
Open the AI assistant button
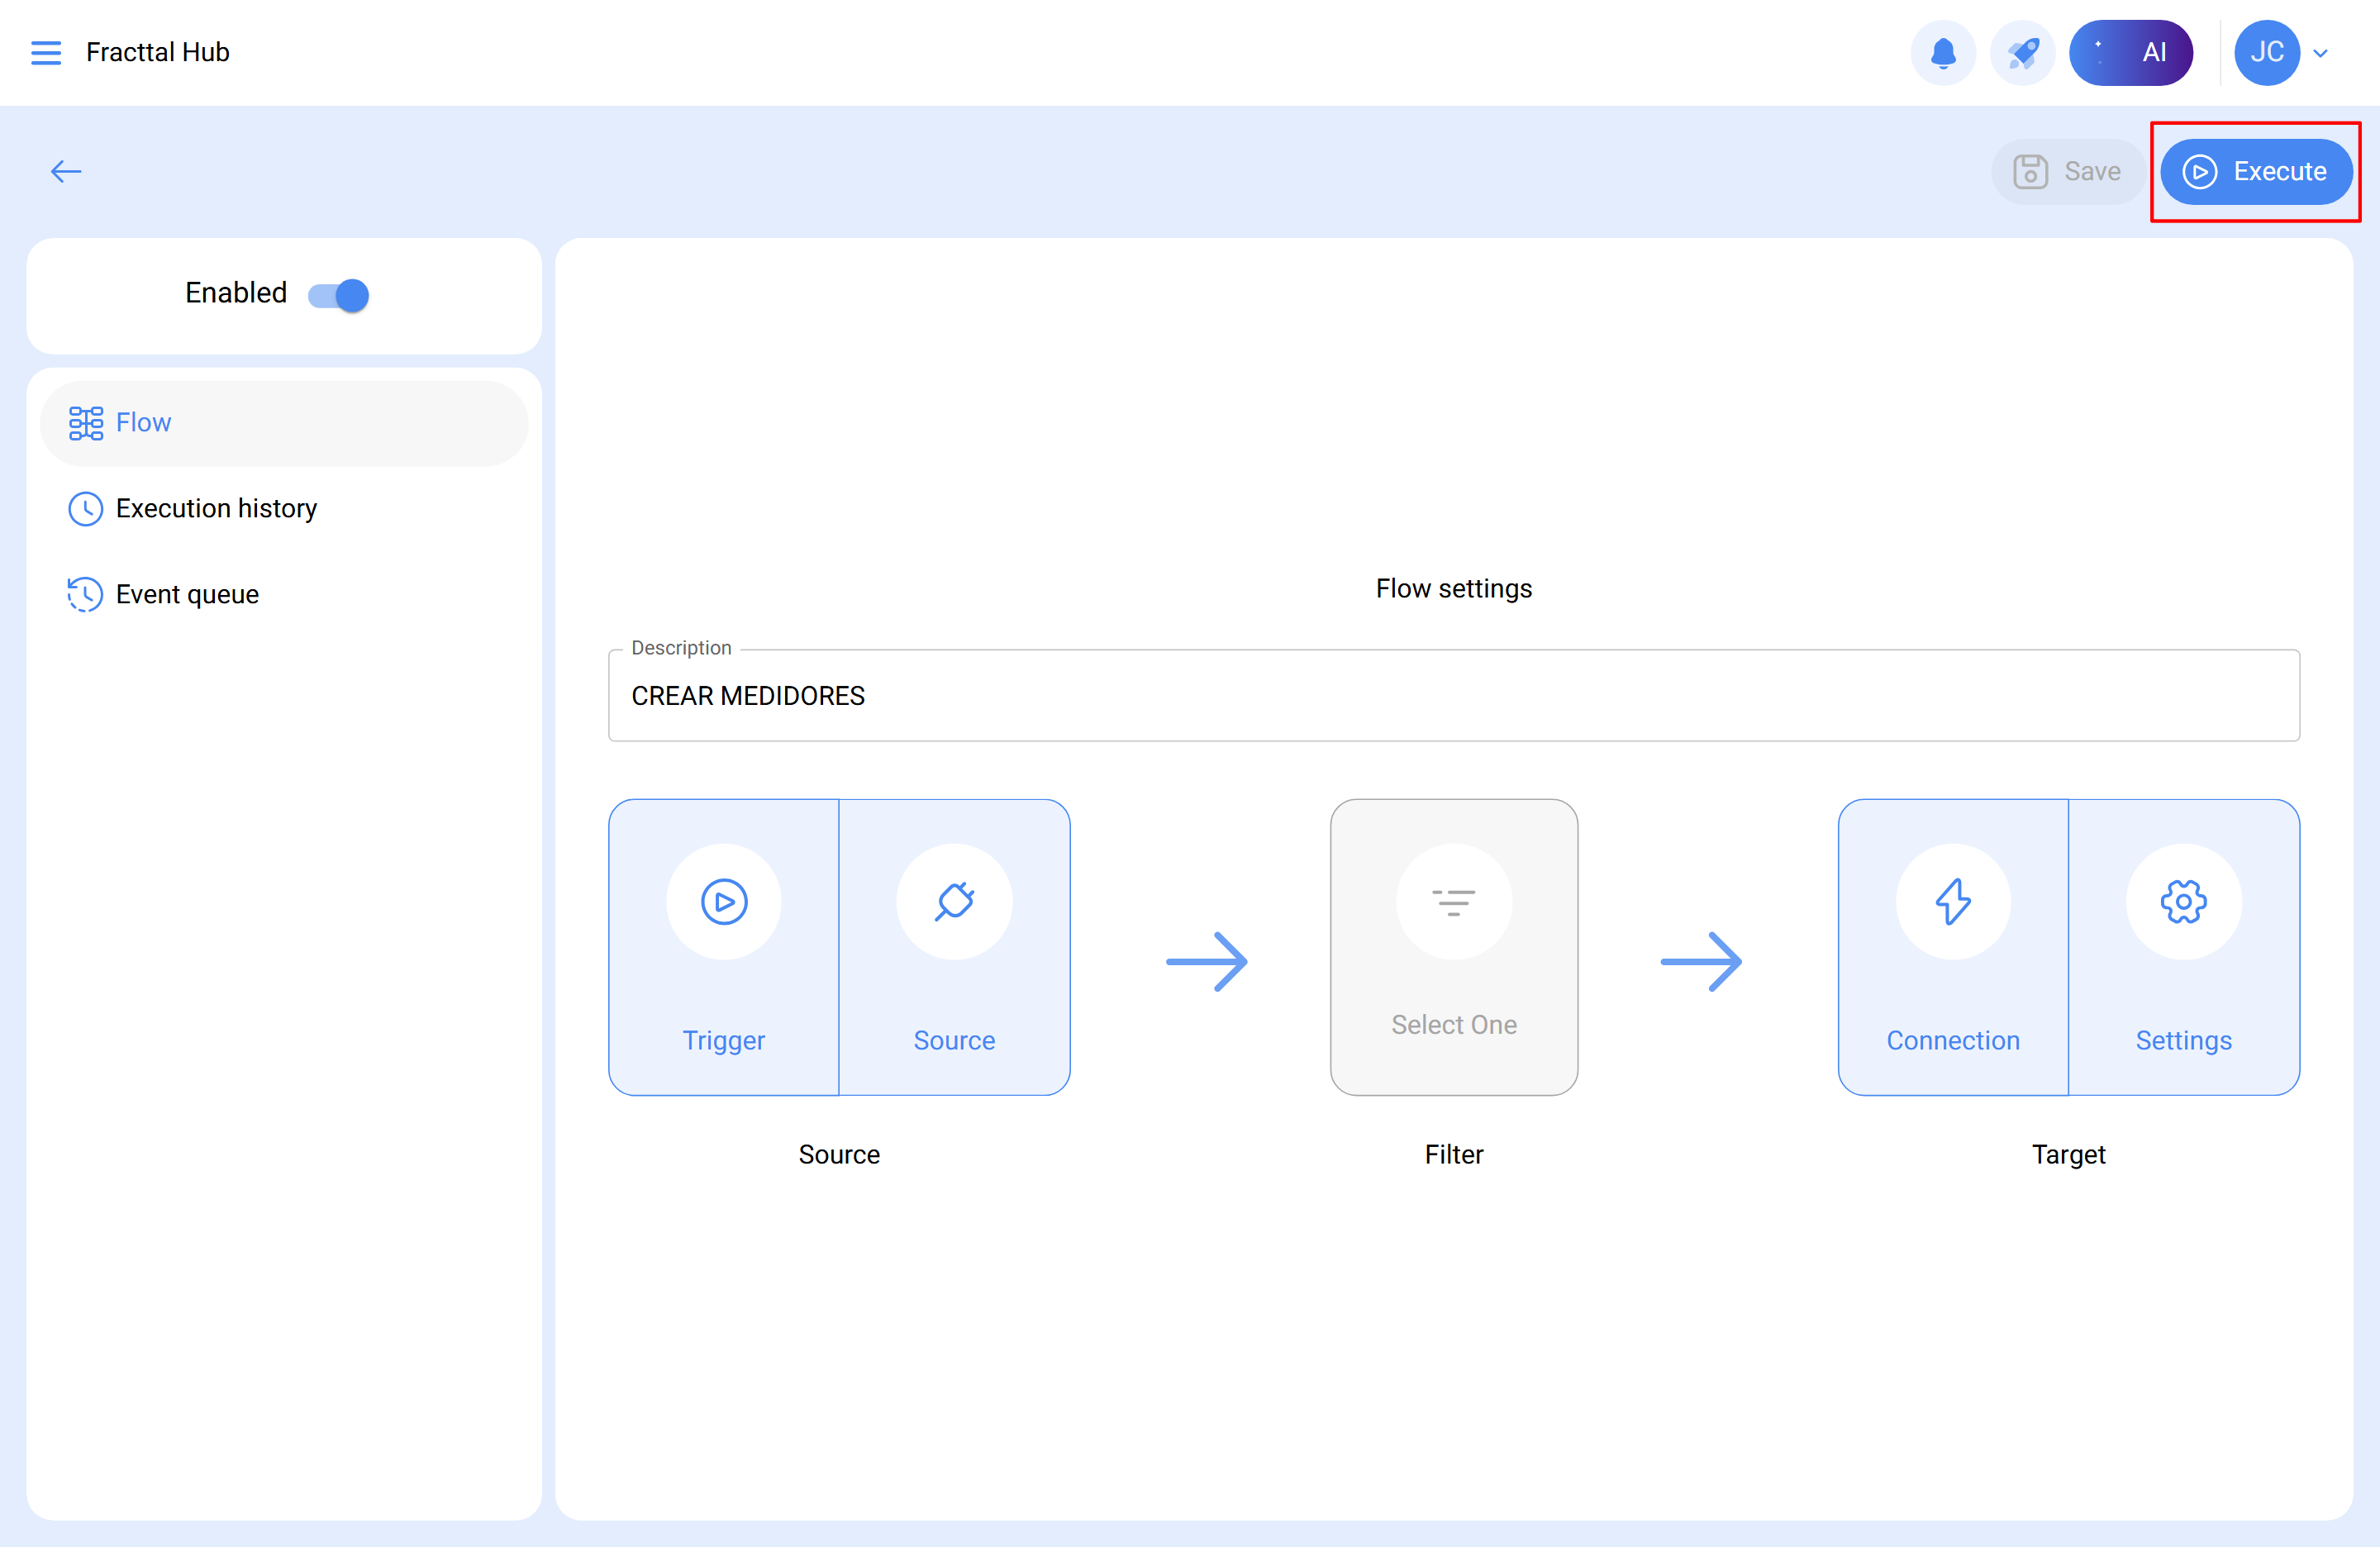point(2130,52)
